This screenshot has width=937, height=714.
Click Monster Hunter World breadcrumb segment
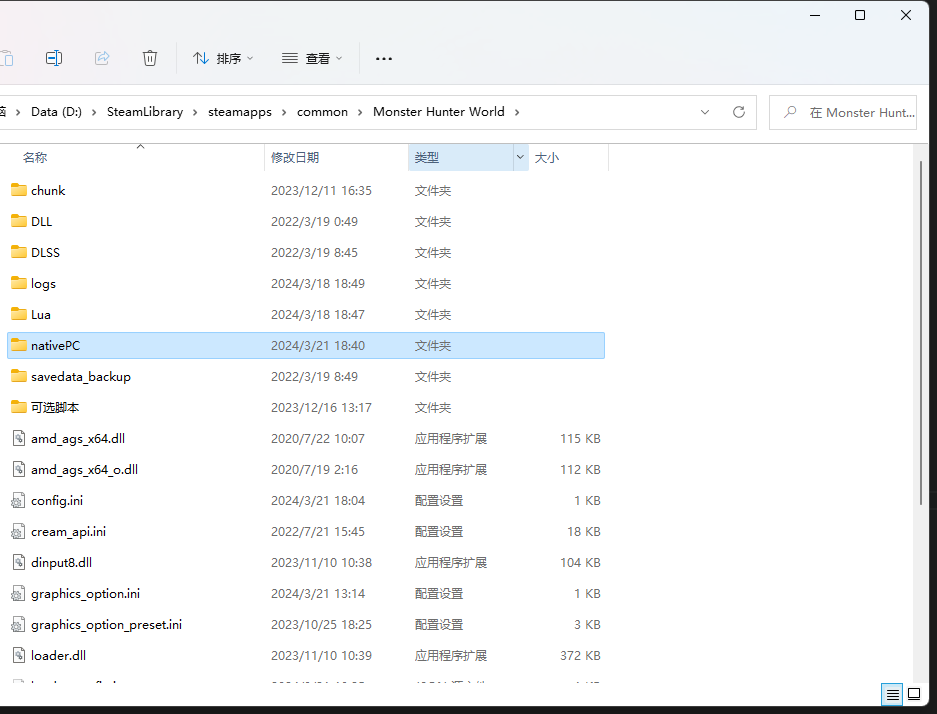pyautogui.click(x=439, y=112)
